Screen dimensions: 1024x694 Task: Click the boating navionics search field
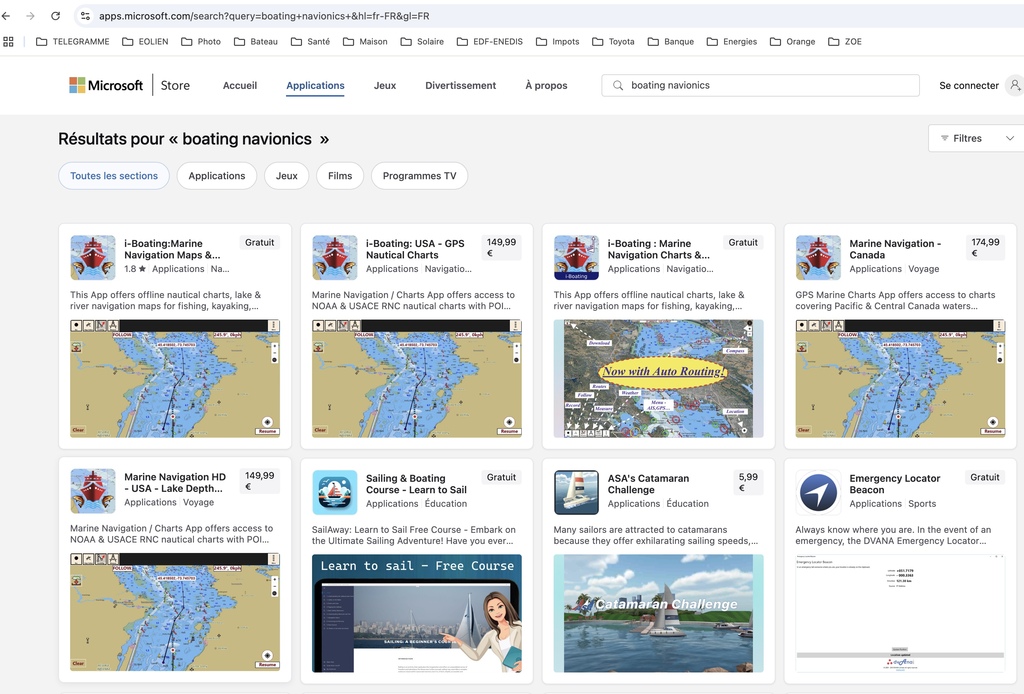click(760, 86)
